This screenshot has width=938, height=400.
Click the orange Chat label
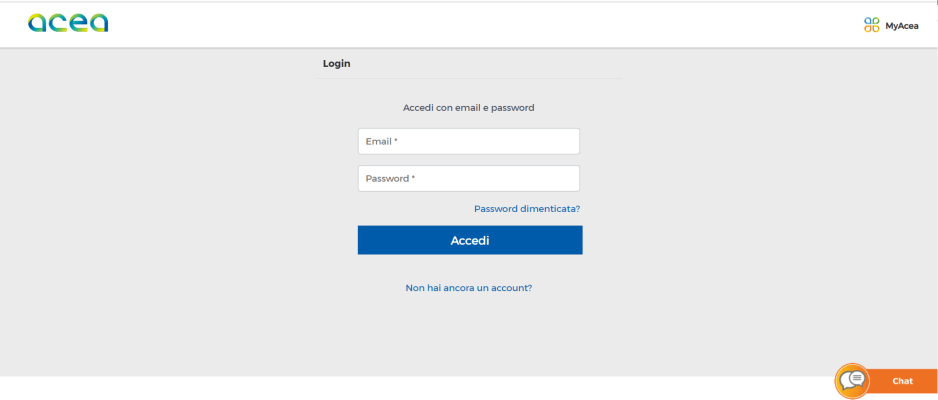tap(902, 381)
